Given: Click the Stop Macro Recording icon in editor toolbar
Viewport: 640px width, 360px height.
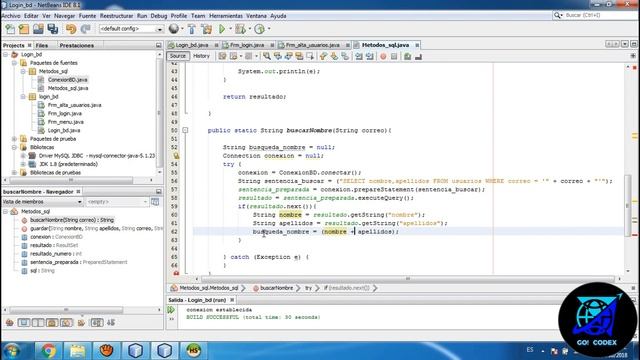Looking at the screenshot, I should point(394,56).
